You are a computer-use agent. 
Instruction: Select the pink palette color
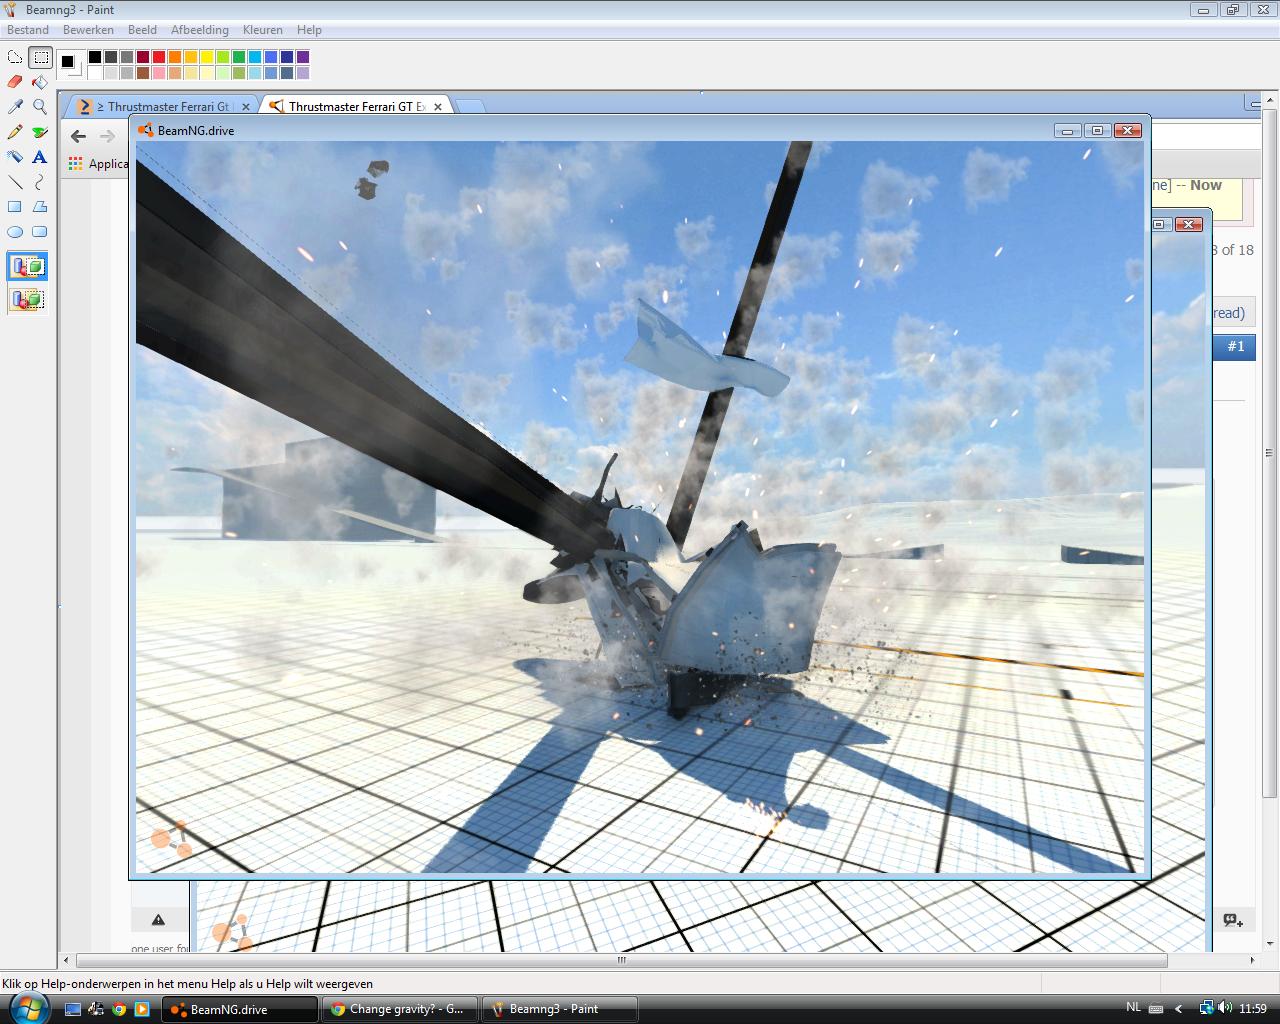coord(159,73)
